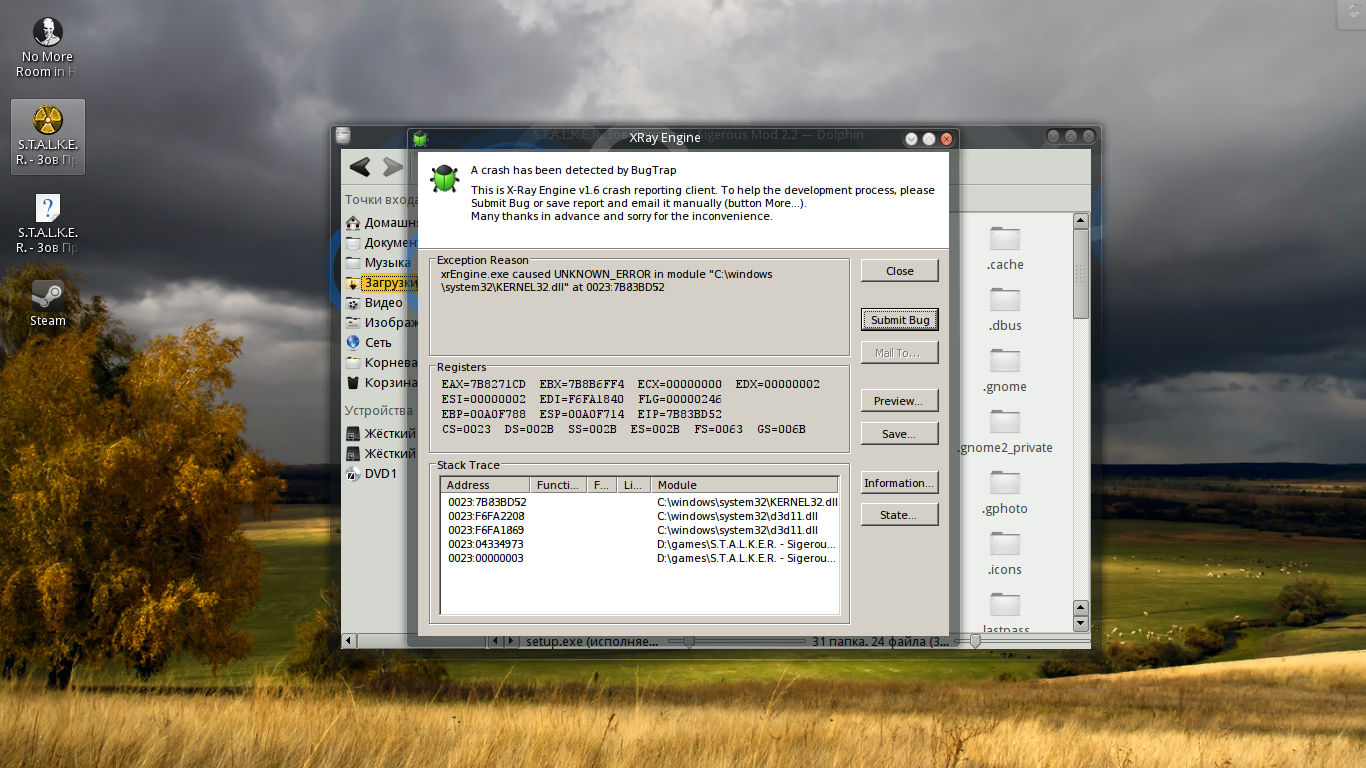The height and width of the screenshot is (768, 1366).
Task: Click the State... button
Action: [x=900, y=515]
